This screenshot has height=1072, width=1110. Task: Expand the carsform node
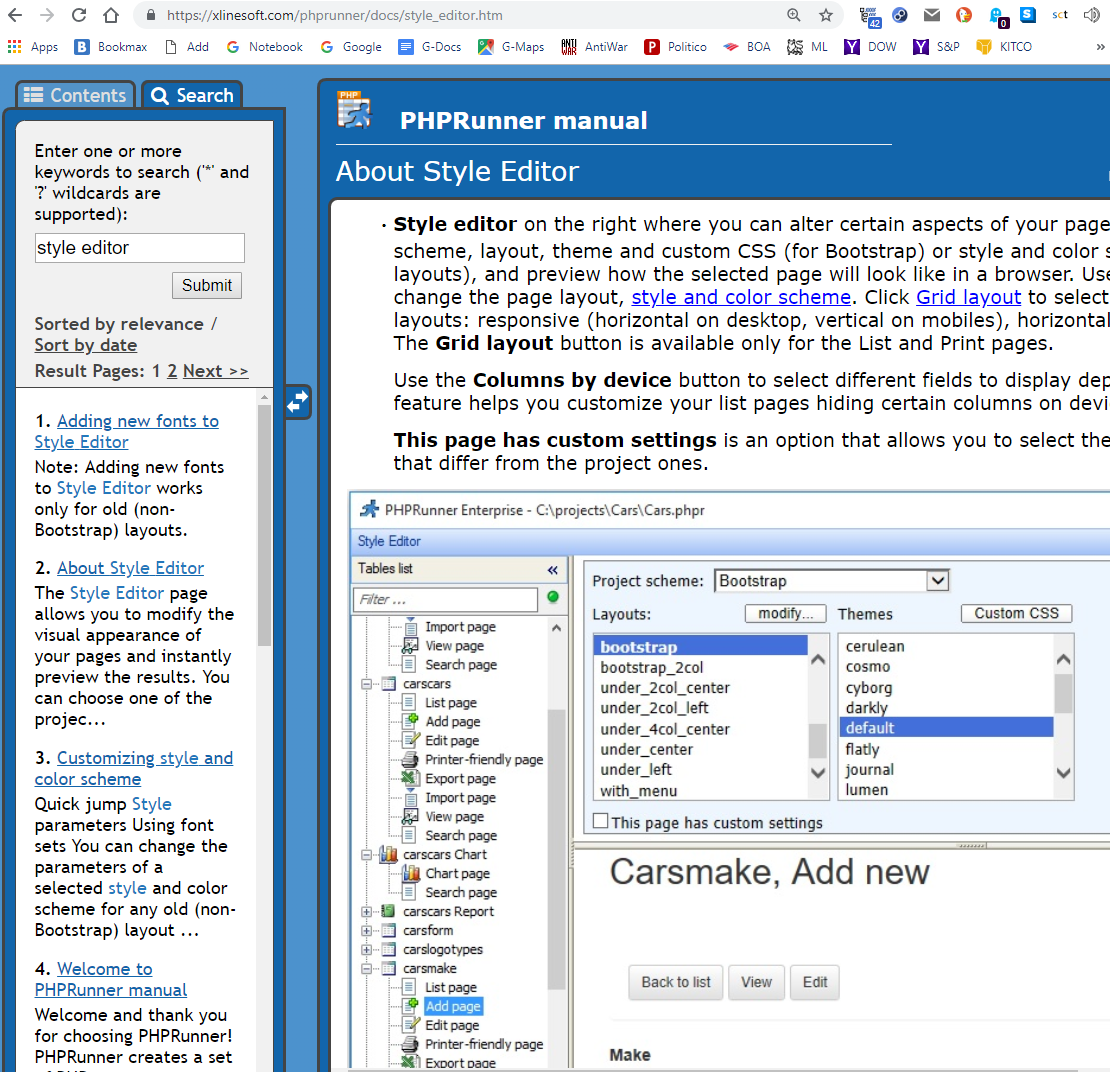(x=367, y=930)
